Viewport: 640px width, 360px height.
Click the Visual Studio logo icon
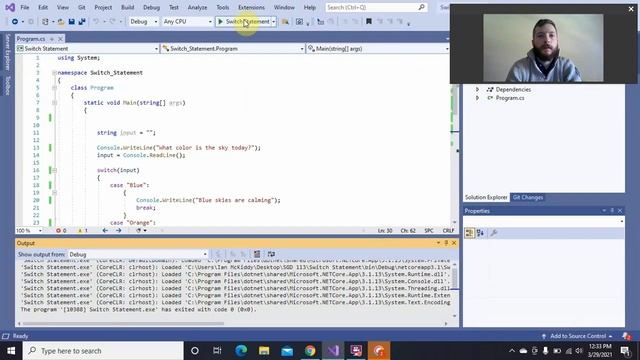(10, 7)
